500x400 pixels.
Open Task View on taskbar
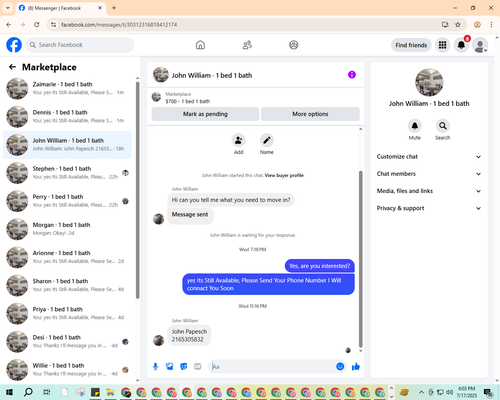[47, 392]
